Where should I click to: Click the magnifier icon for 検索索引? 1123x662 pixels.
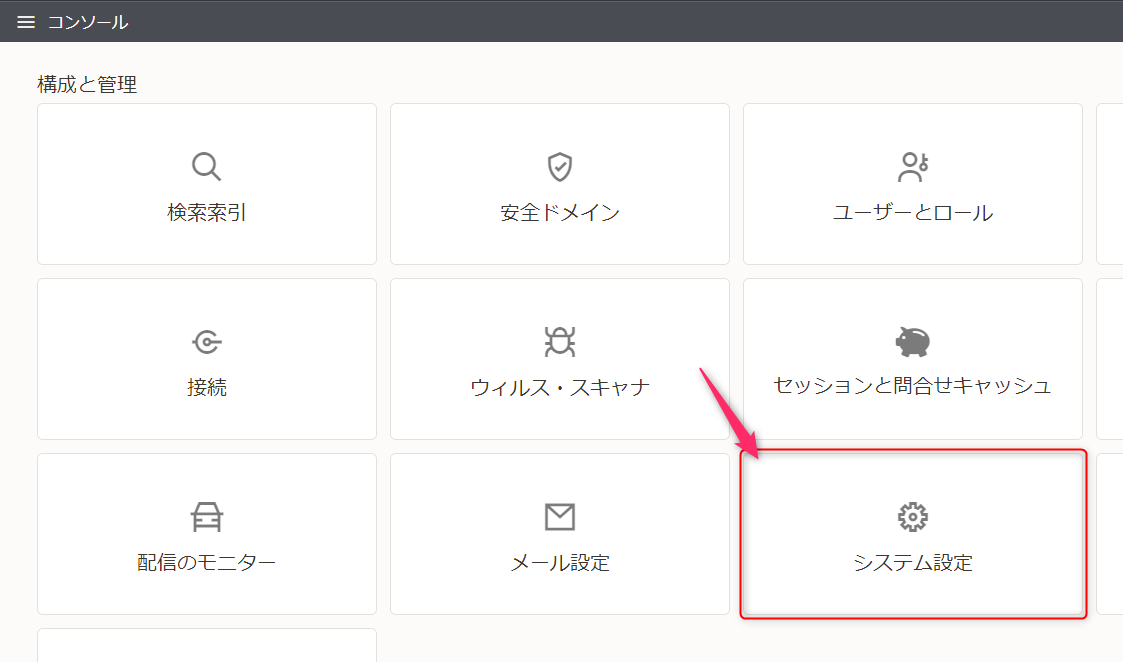[x=206, y=166]
